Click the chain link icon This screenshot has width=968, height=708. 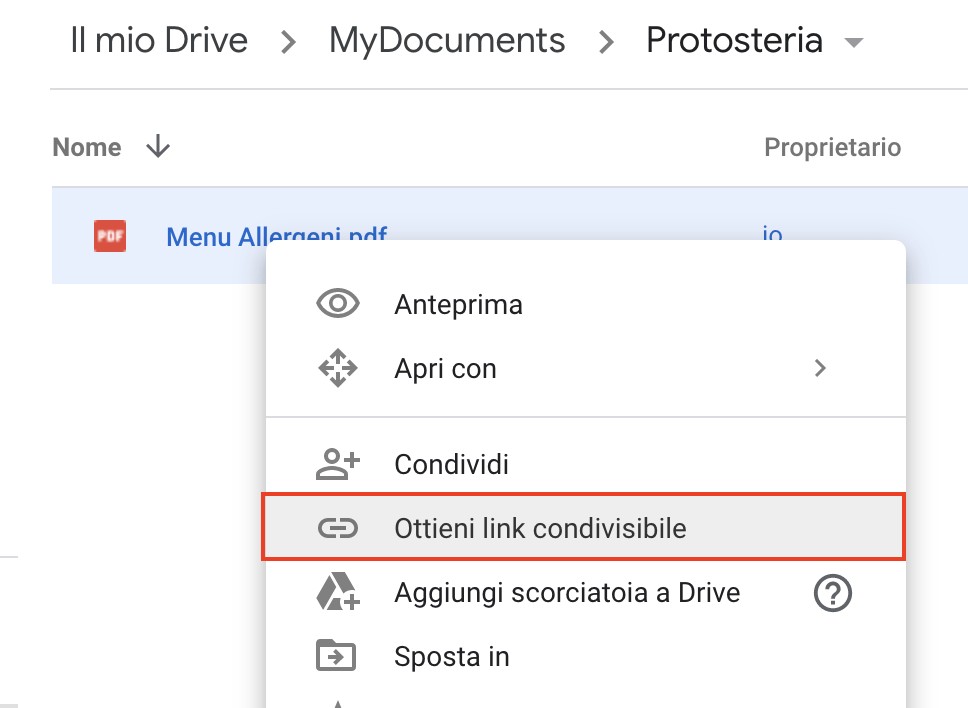point(338,528)
